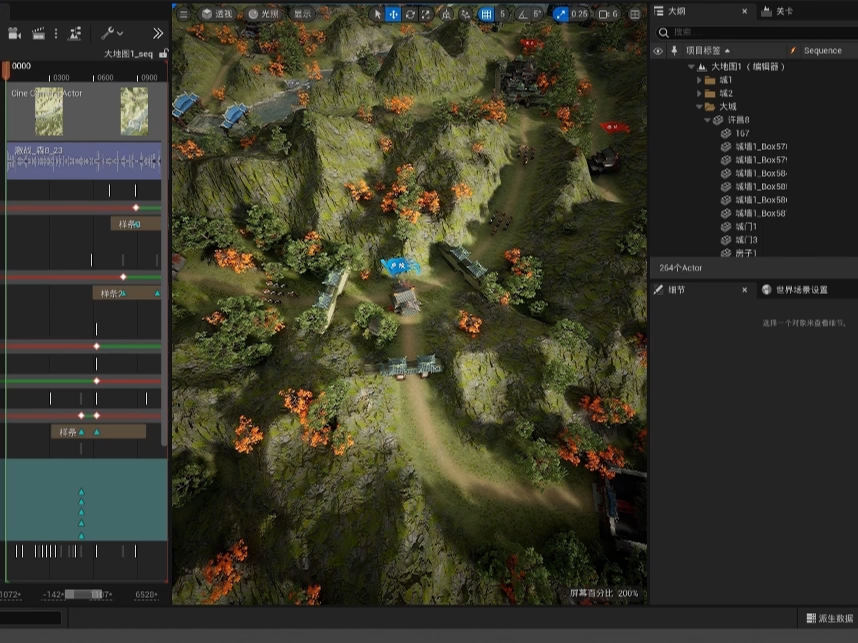Viewport: 858px width, 643px height.
Task: Click the lightning icon in outliner header
Action: [793, 49]
